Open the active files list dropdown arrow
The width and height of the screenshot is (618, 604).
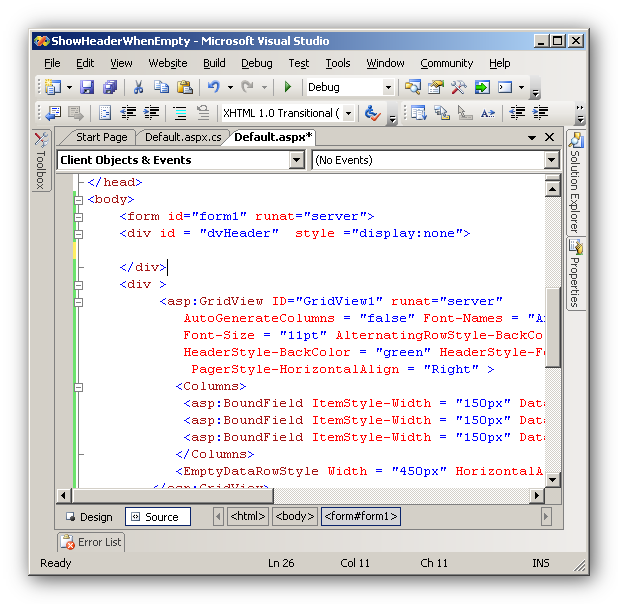(x=532, y=138)
